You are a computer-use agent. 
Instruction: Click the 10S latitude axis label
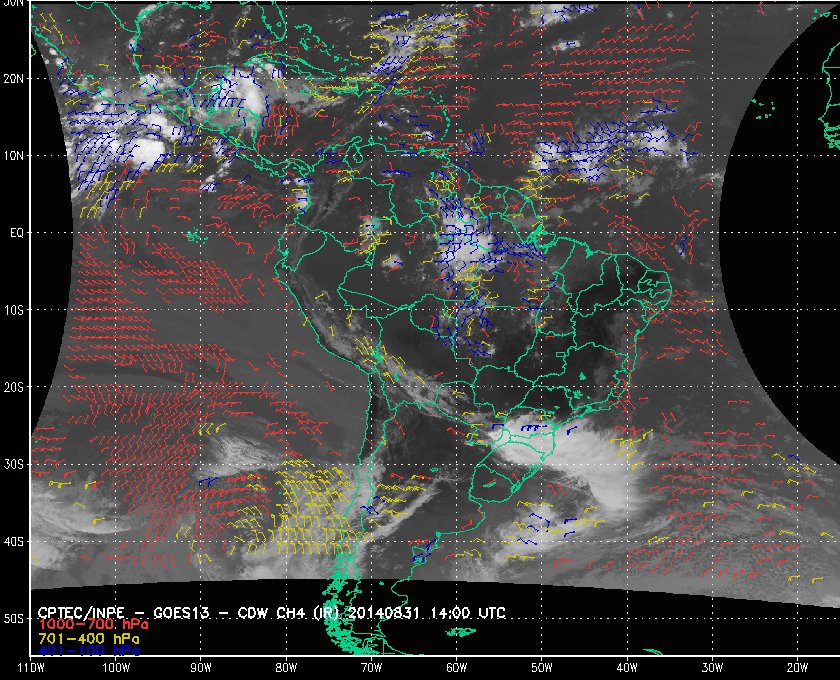click(14, 310)
